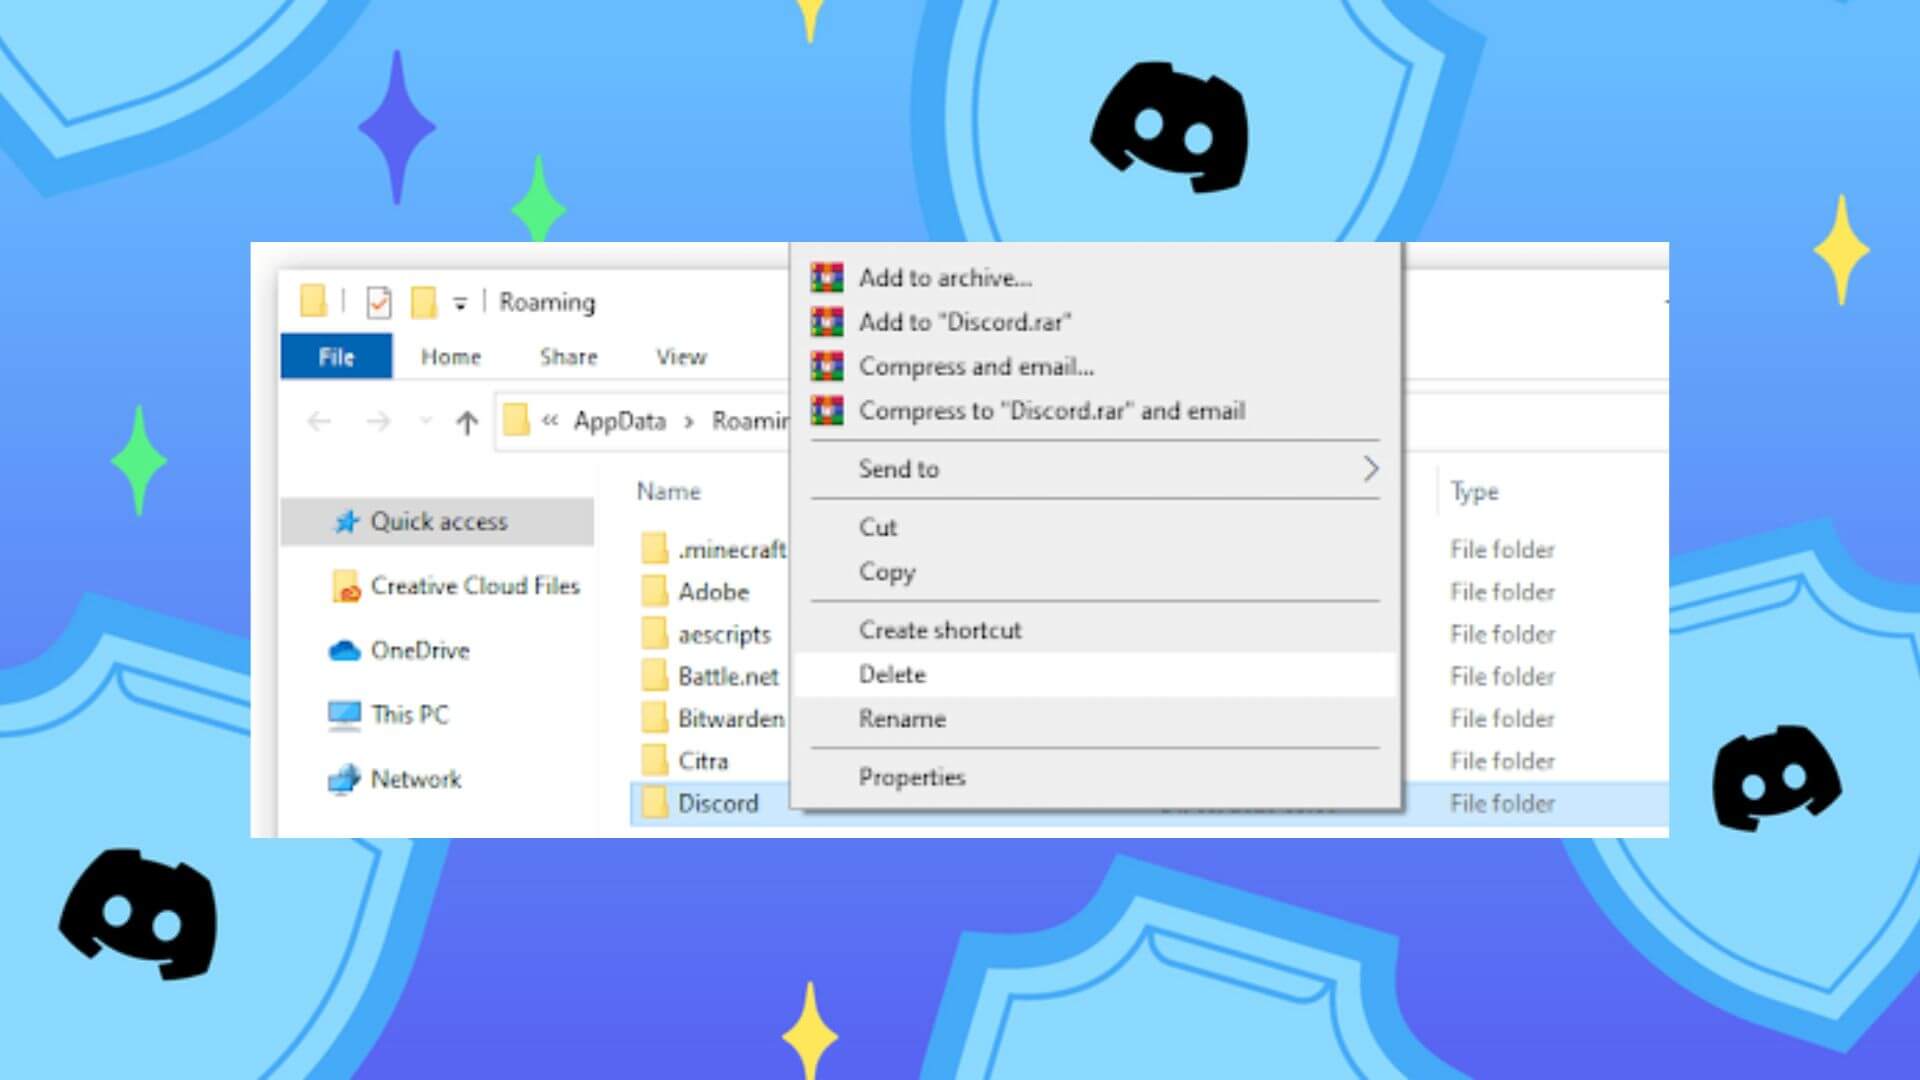Viewport: 1920px width, 1080px height.
Task: Switch to the Share ribbon tab
Action: point(568,357)
